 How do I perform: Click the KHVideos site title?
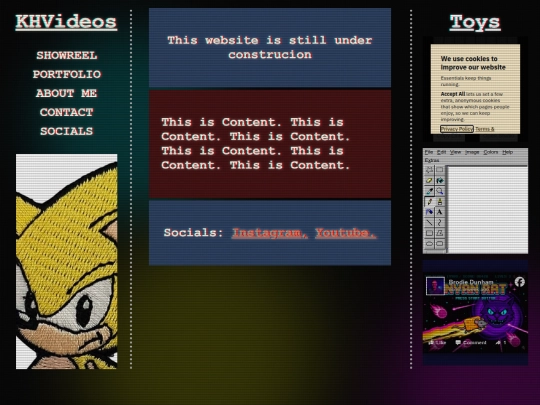(x=66, y=22)
